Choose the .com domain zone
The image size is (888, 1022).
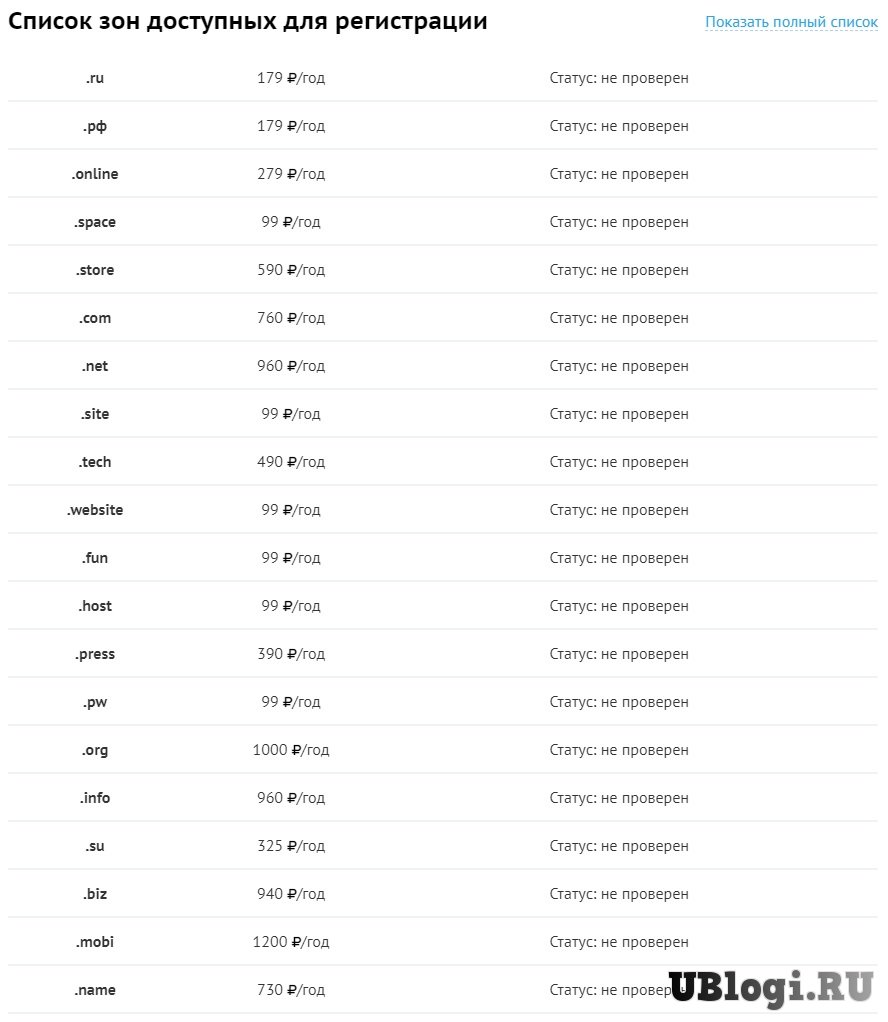coord(95,318)
